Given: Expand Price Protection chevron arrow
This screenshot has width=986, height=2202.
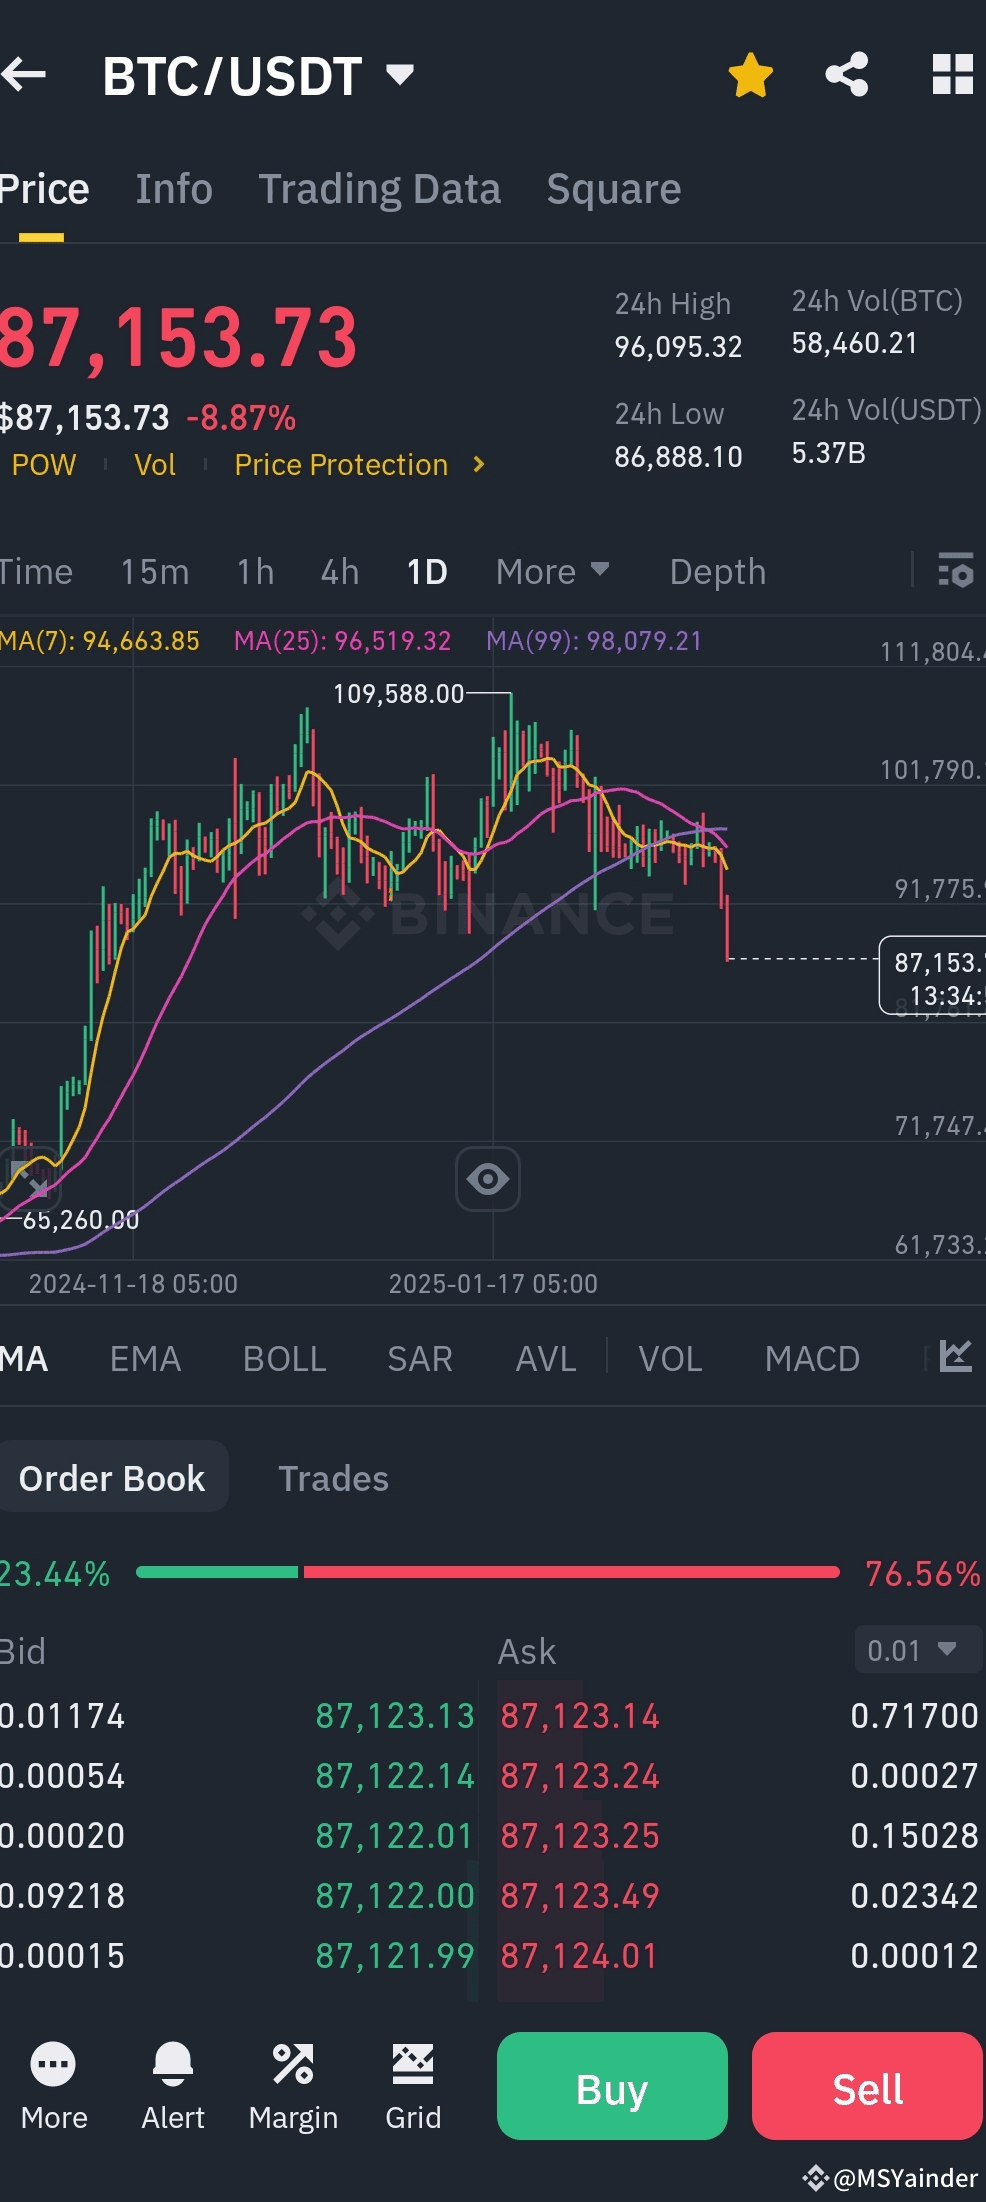Looking at the screenshot, I should click(x=479, y=464).
